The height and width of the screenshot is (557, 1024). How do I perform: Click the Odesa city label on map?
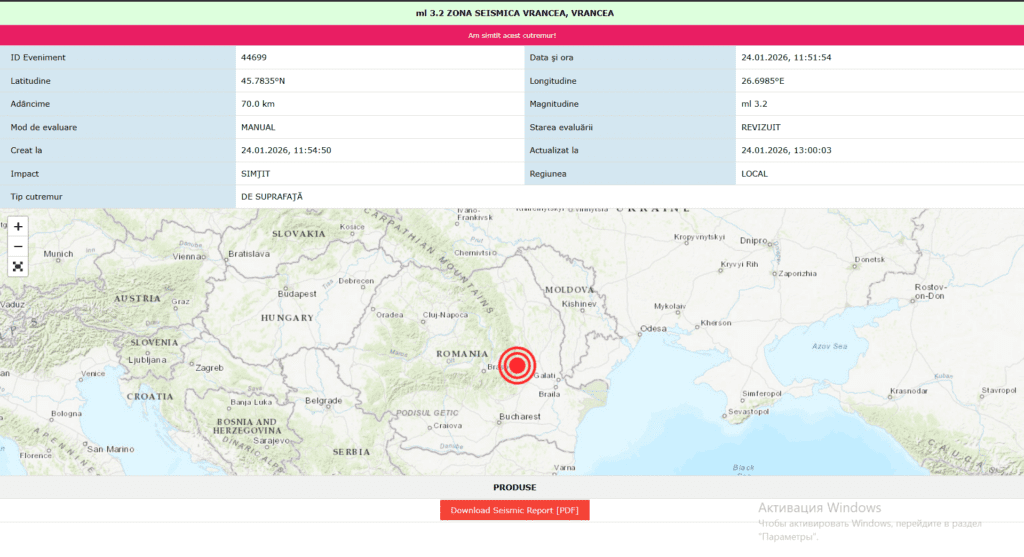pyautogui.click(x=653, y=328)
